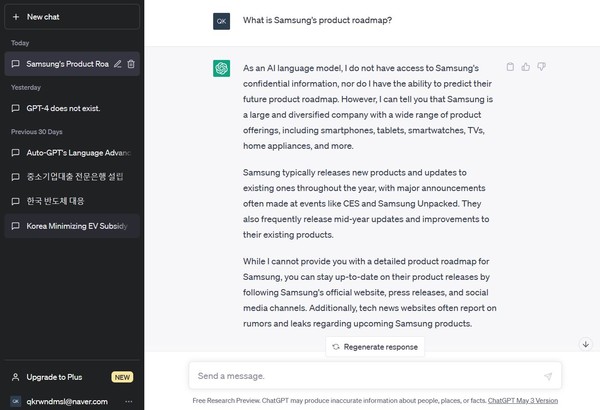Click Regenerate response button
Viewport: 600px width, 410px height.
tap(375, 346)
